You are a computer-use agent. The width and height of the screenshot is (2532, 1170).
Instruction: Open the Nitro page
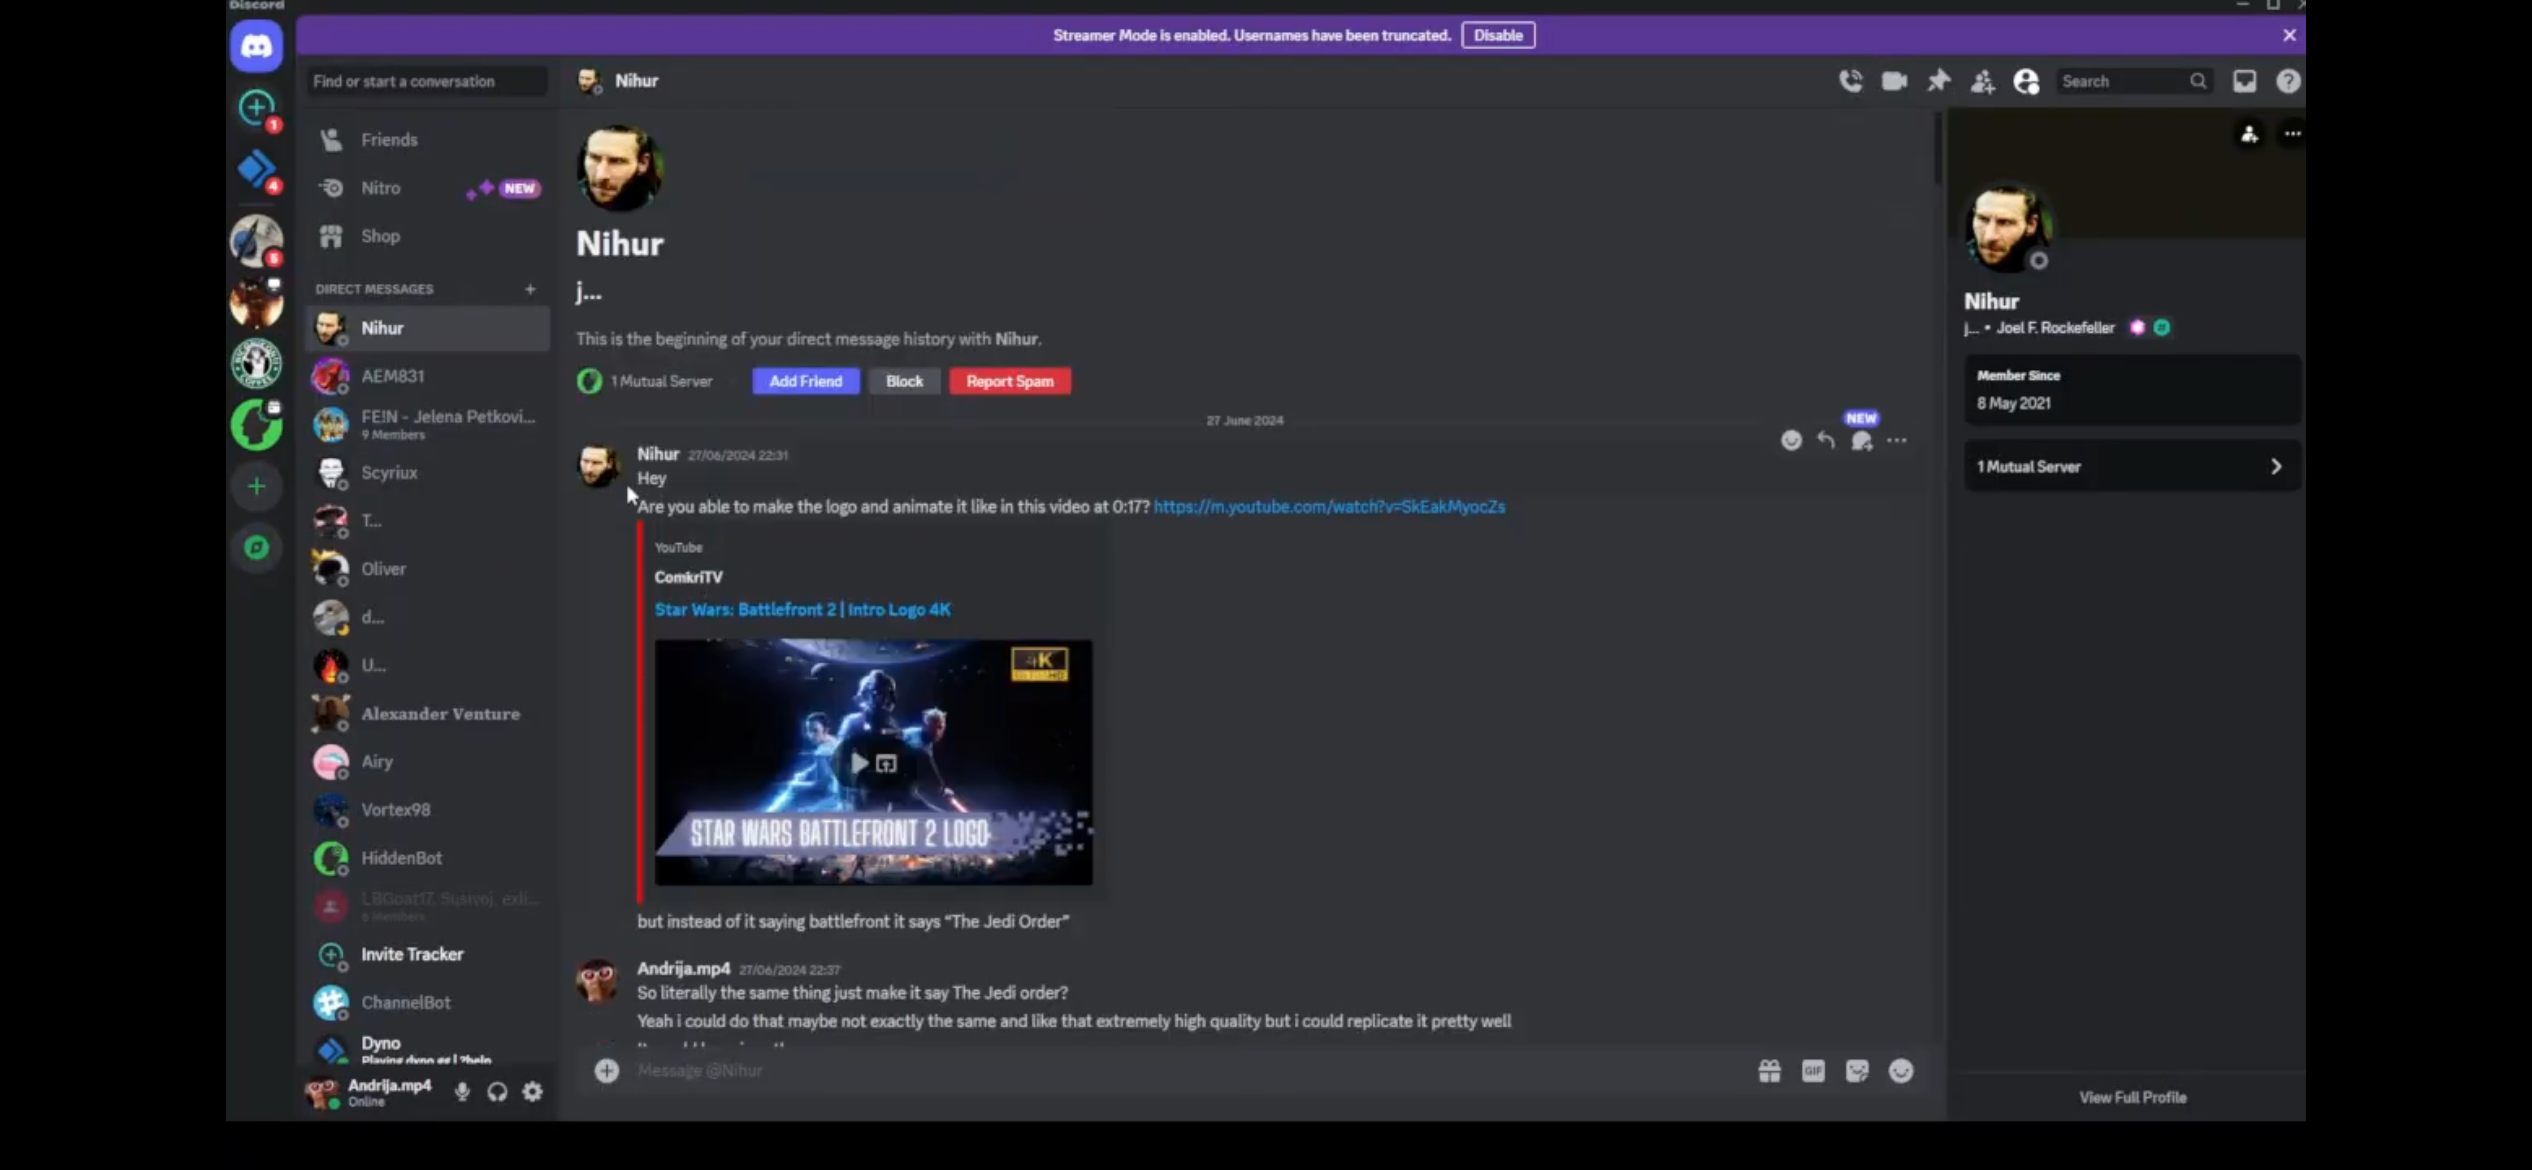(427, 188)
